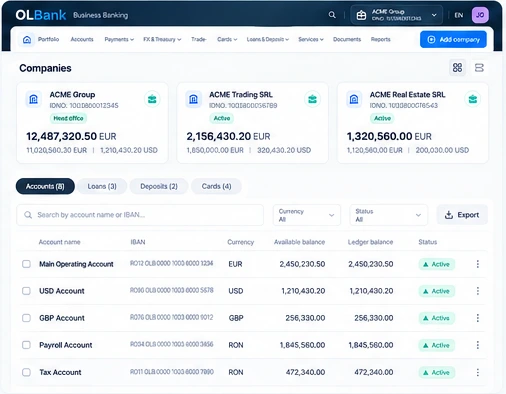Expand the Services menu

coord(311,39)
